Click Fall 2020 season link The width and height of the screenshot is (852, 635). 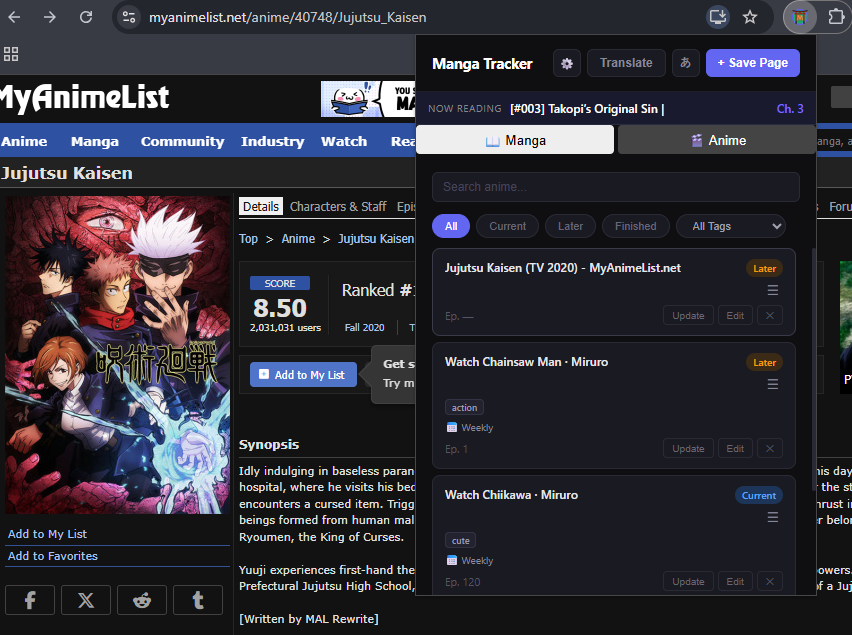click(365, 328)
